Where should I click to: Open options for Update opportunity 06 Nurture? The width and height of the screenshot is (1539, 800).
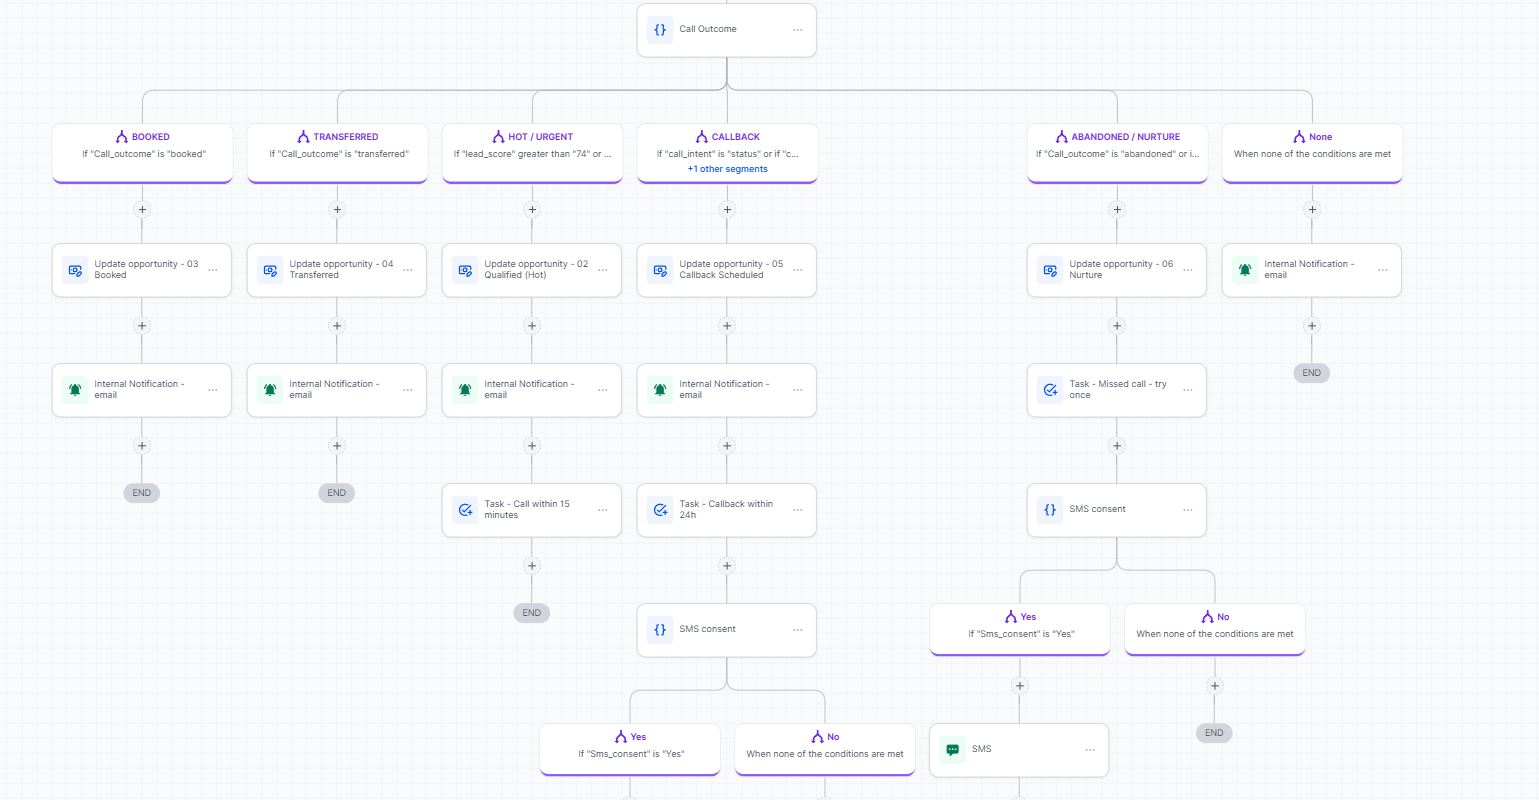(1187, 270)
